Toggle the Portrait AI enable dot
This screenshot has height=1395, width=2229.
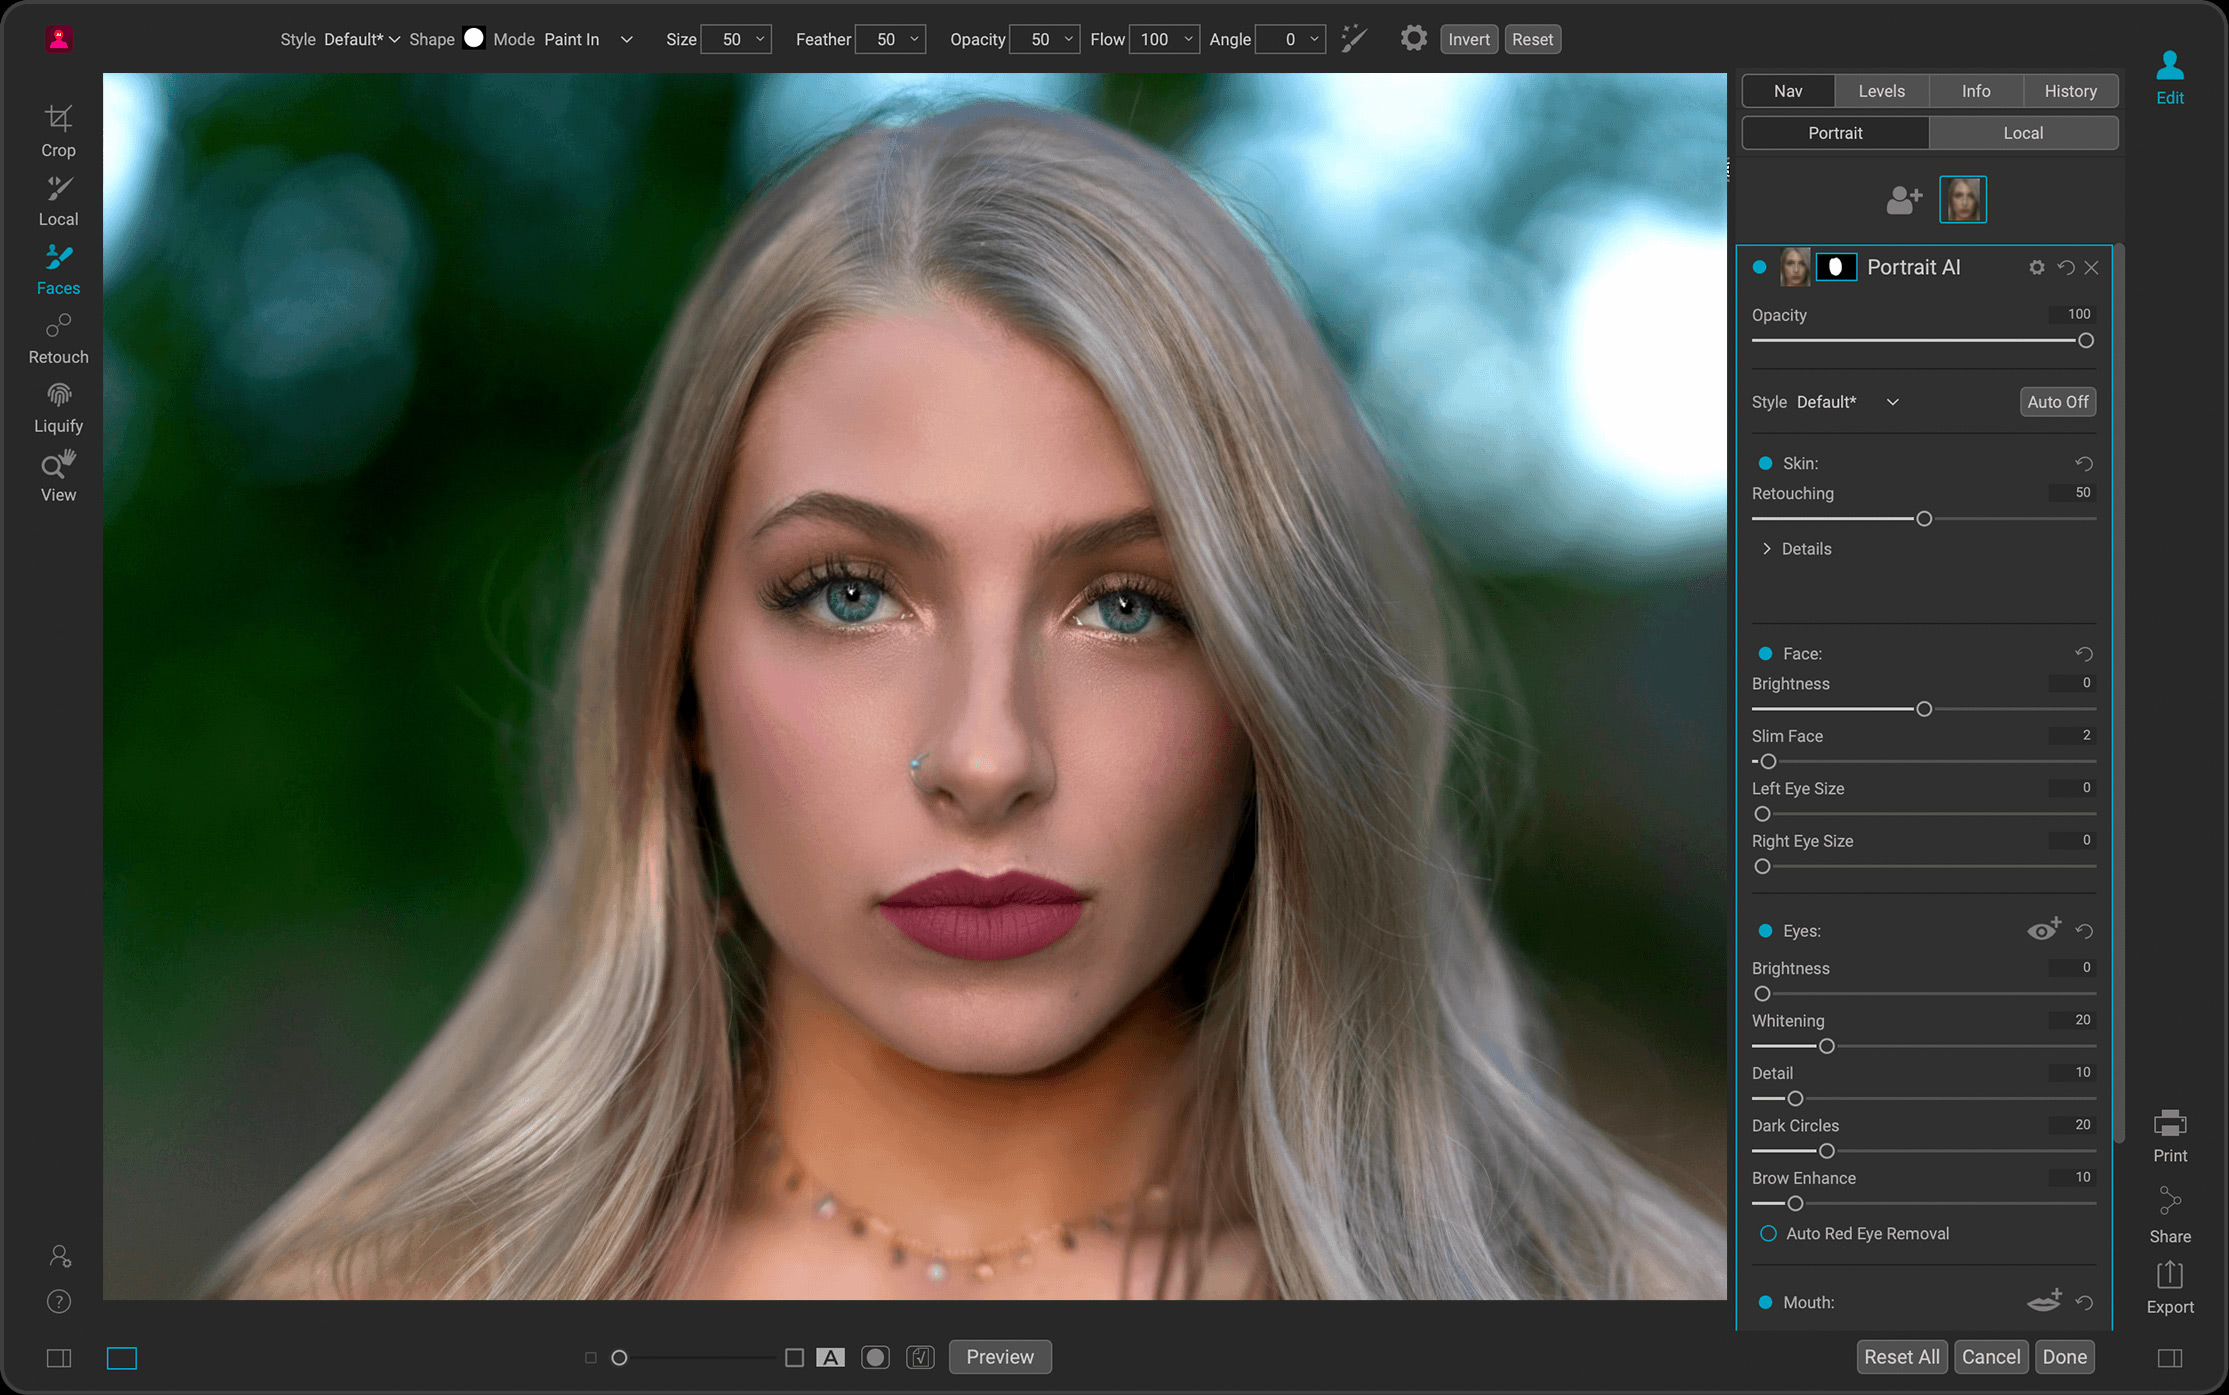click(x=1760, y=267)
